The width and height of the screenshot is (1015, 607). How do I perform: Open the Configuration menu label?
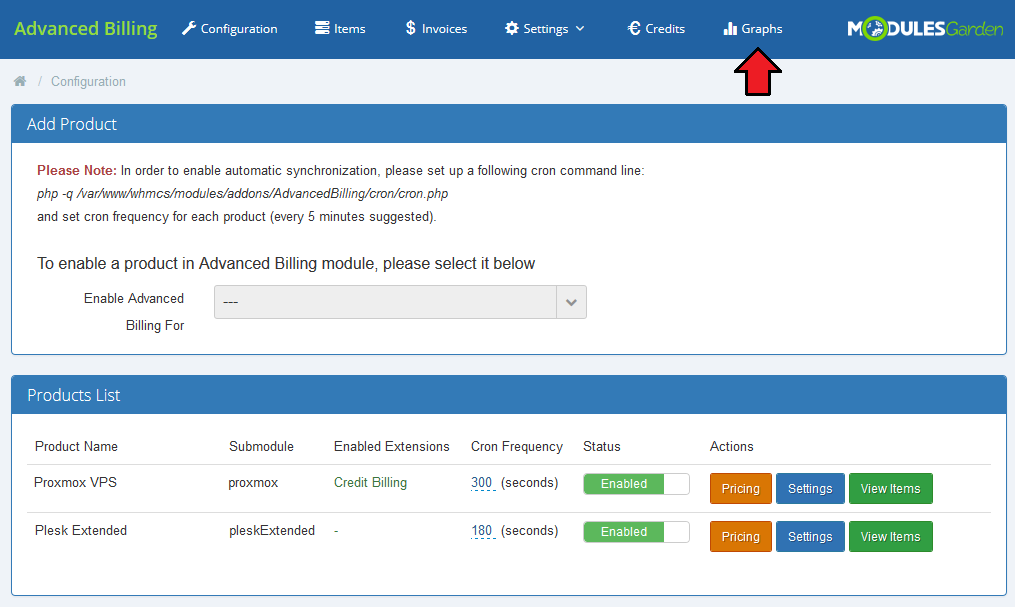tap(239, 28)
